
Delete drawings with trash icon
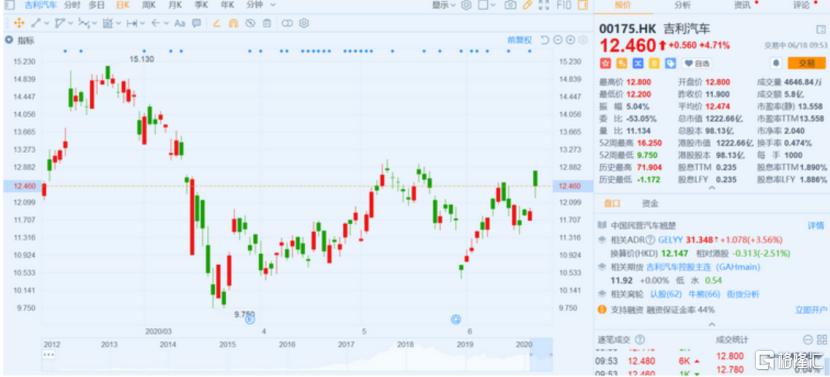267,23
